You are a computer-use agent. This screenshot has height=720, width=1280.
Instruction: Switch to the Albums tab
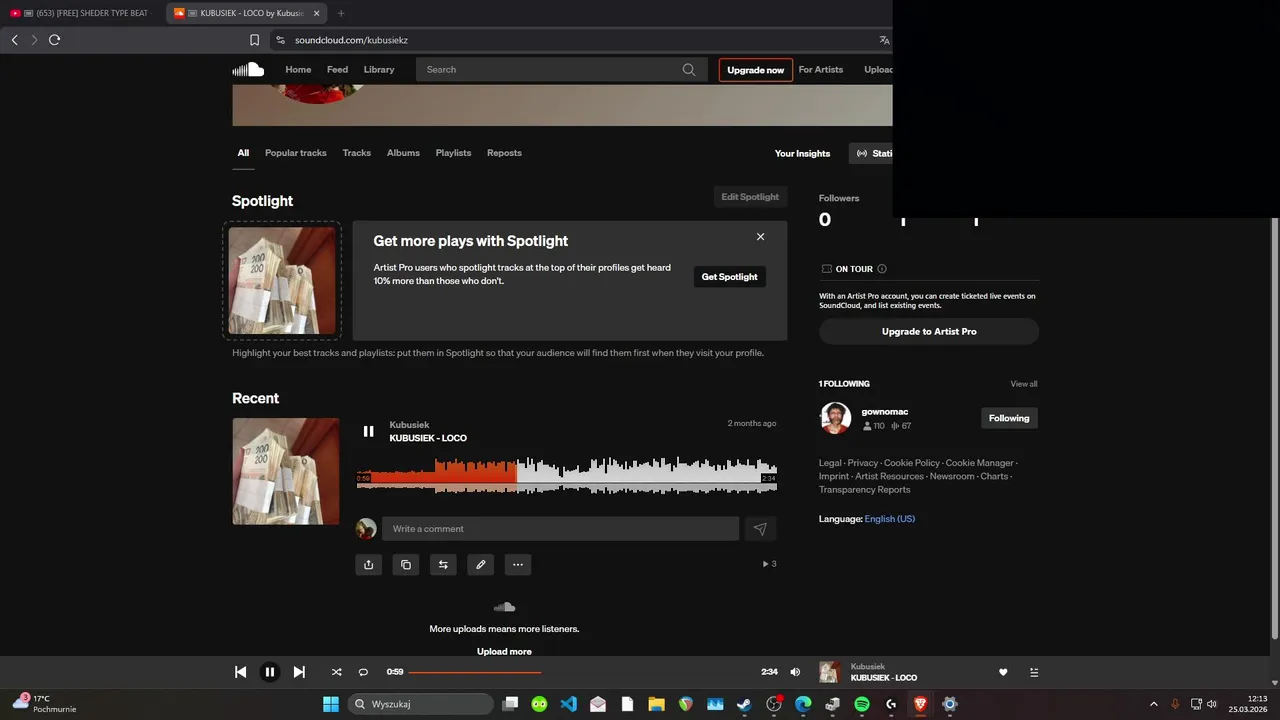pos(403,153)
